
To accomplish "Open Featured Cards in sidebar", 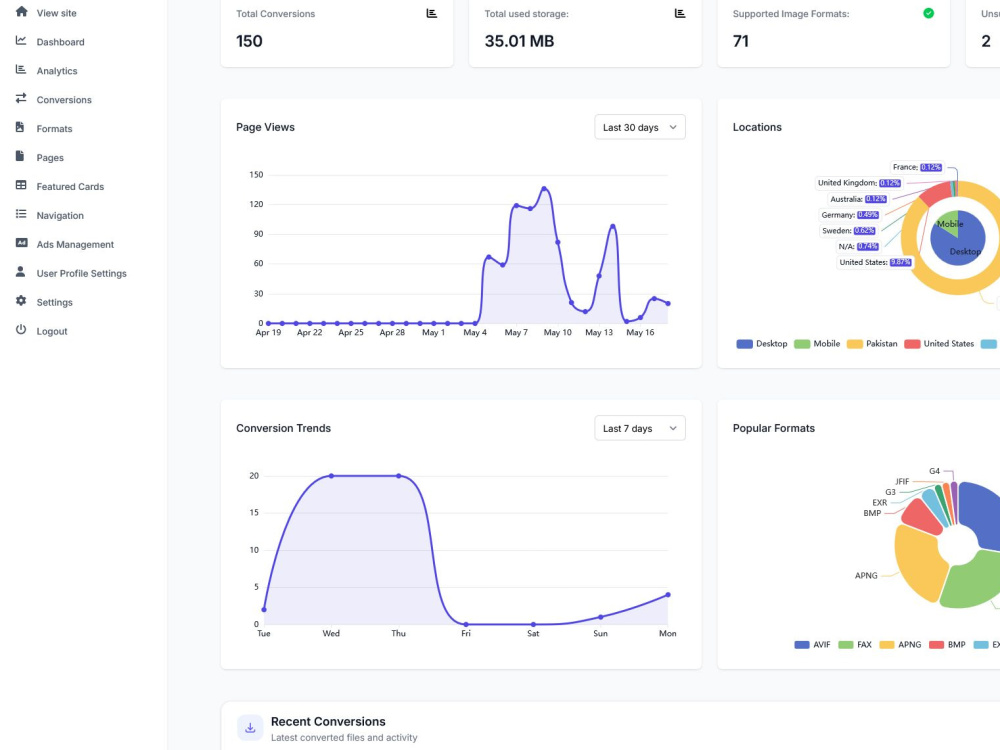I will point(70,186).
